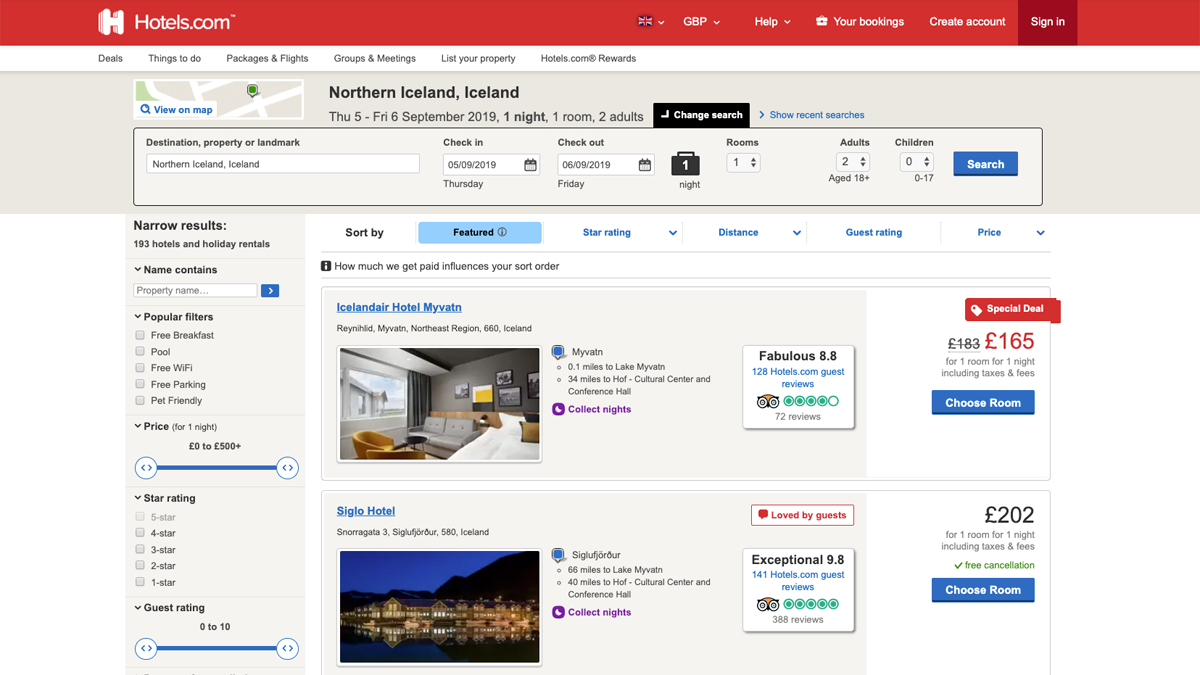The image size is (1200, 675).
Task: Focus the Destination, property or landmark field
Action: point(283,164)
